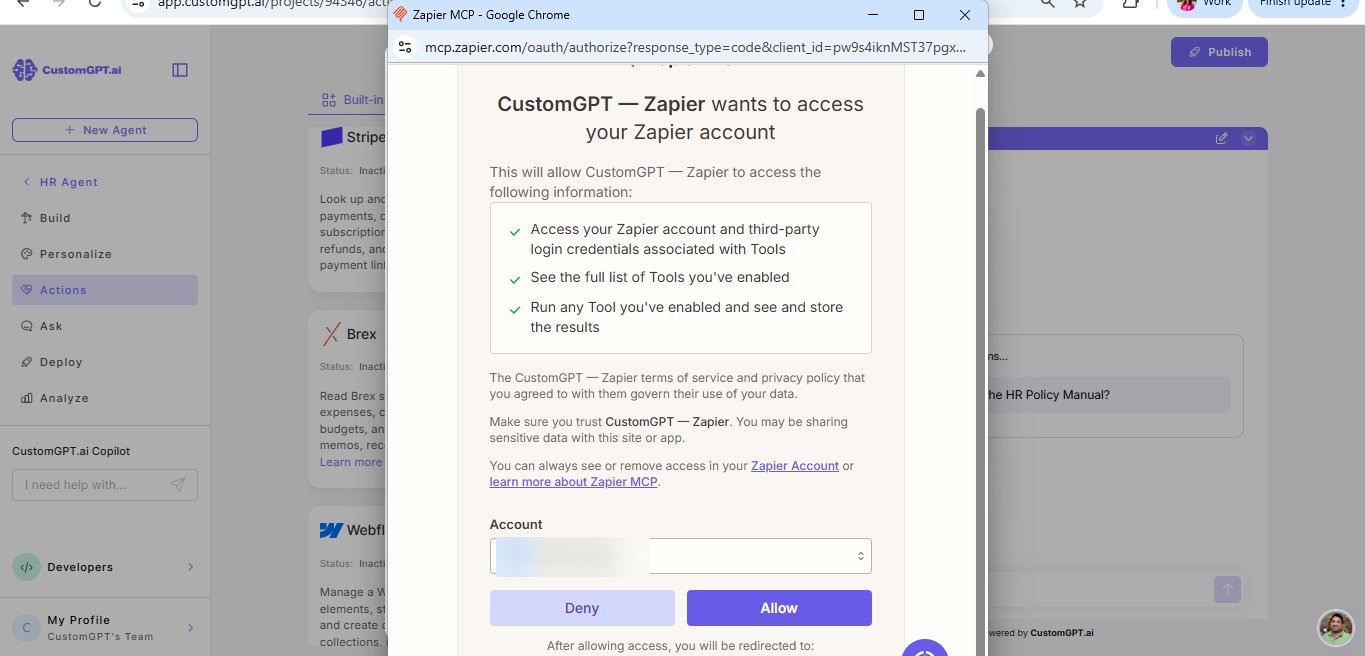Image resolution: width=1365 pixels, height=656 pixels.
Task: Expand the My Profile menu arrow
Action: pos(190,628)
